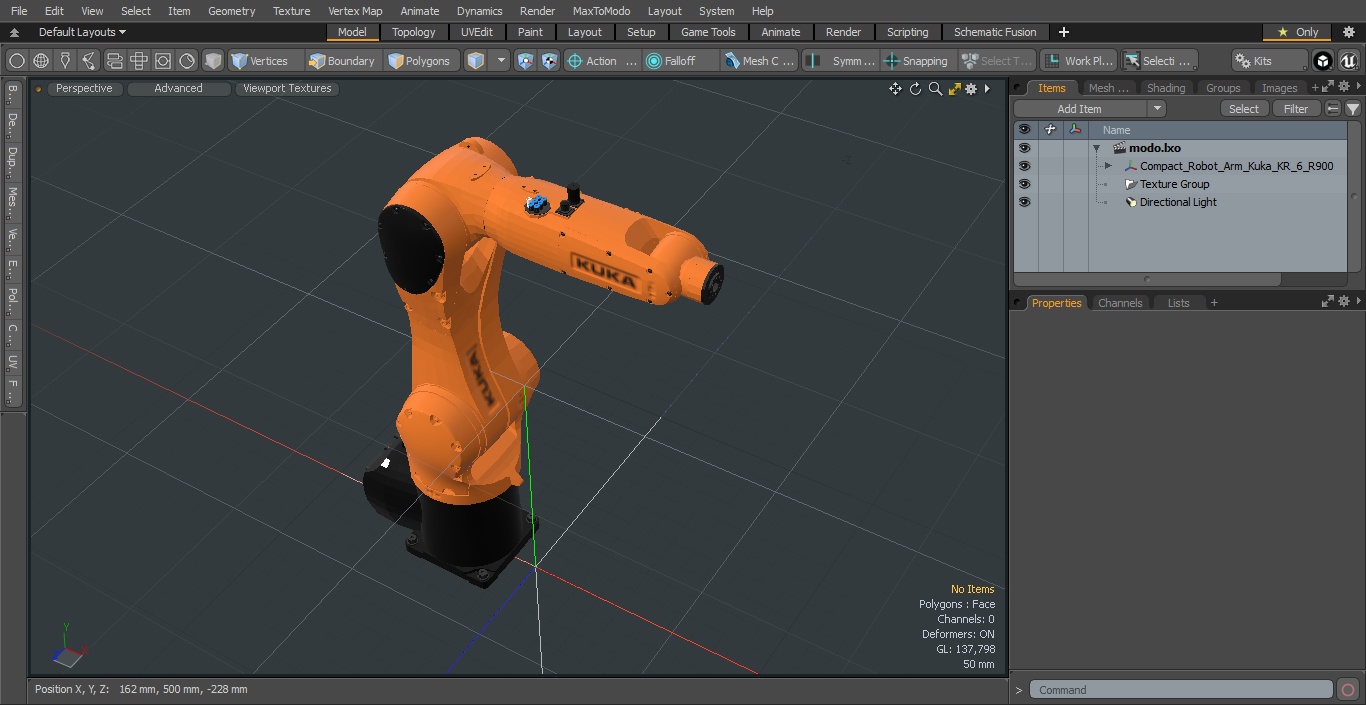Click the Boundary selection button
The height and width of the screenshot is (705, 1366).
(342, 61)
